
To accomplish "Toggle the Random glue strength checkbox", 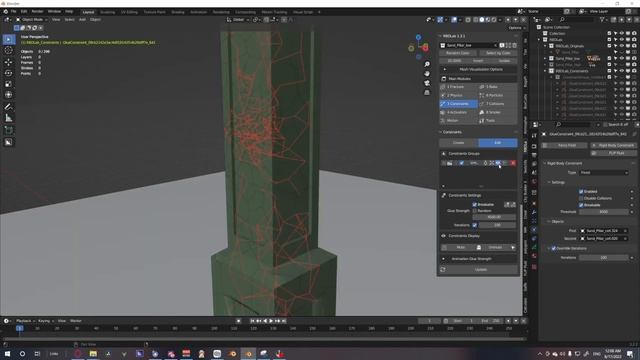I will [x=474, y=211].
